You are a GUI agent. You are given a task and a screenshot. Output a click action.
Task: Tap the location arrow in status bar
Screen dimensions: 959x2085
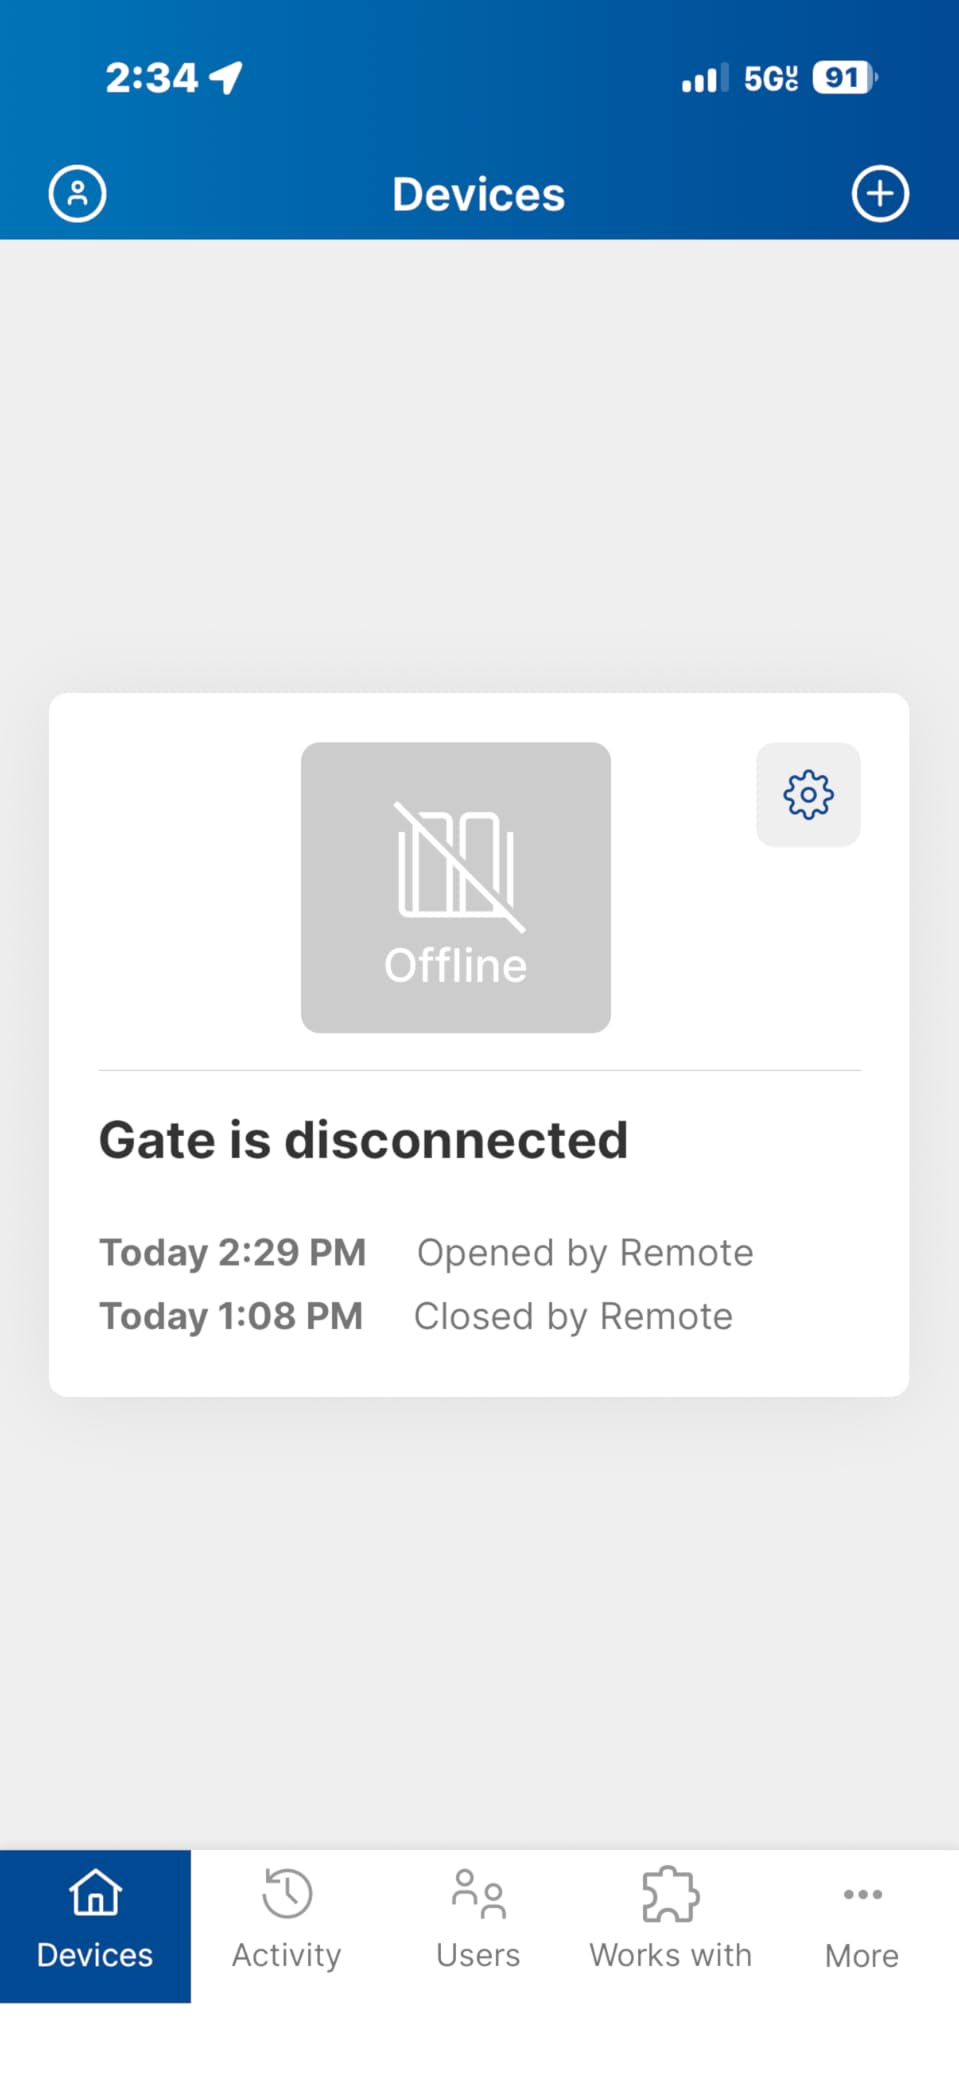(227, 77)
